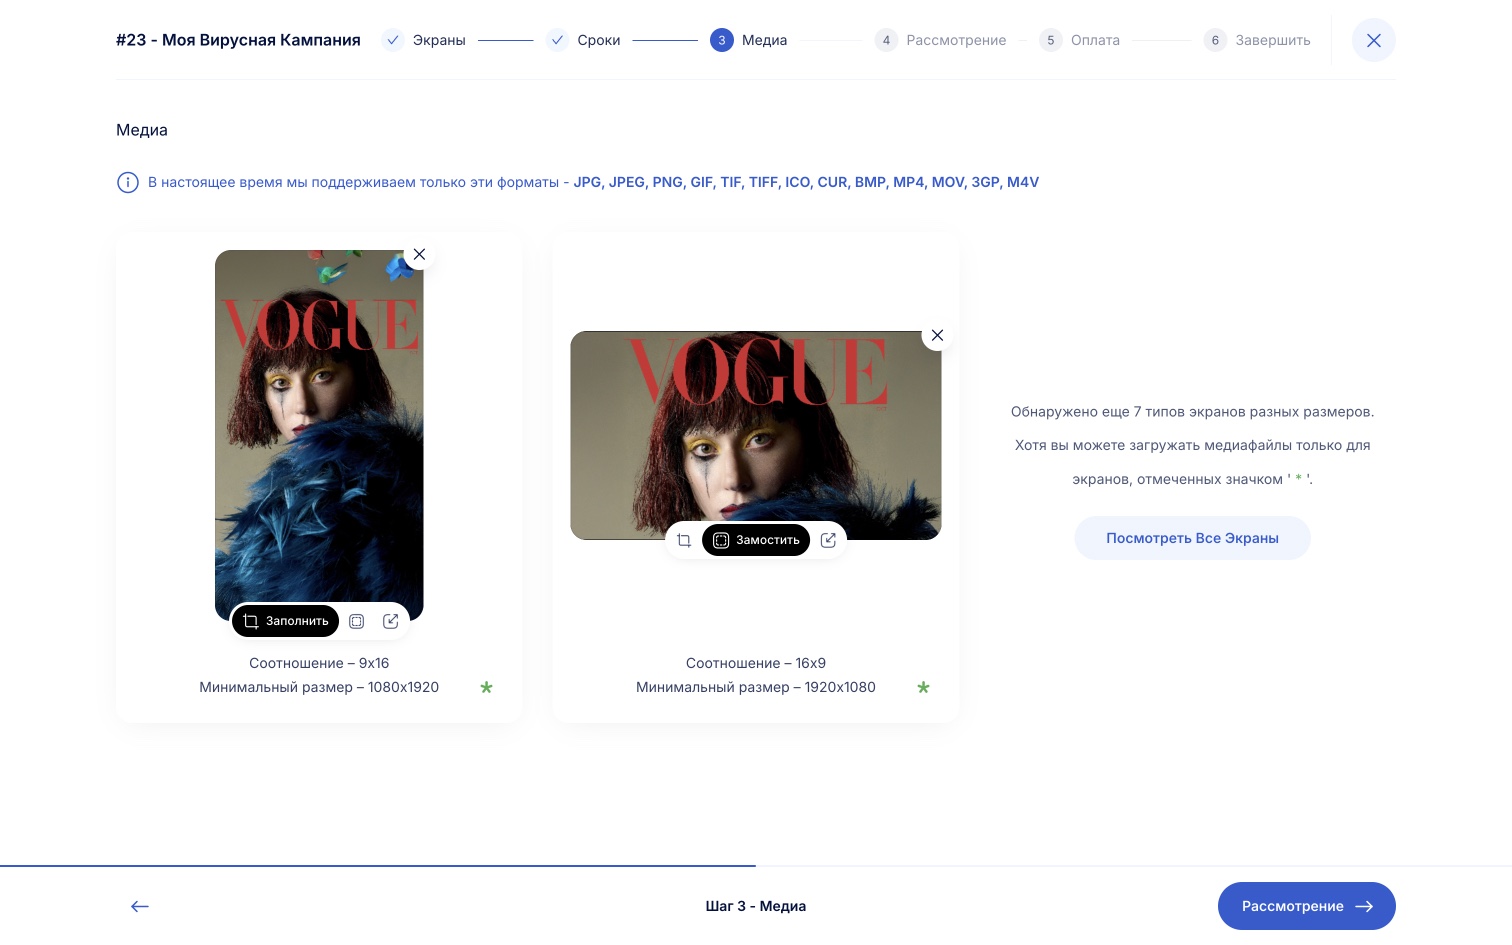Open the 9x16 image in external preview

click(x=391, y=621)
